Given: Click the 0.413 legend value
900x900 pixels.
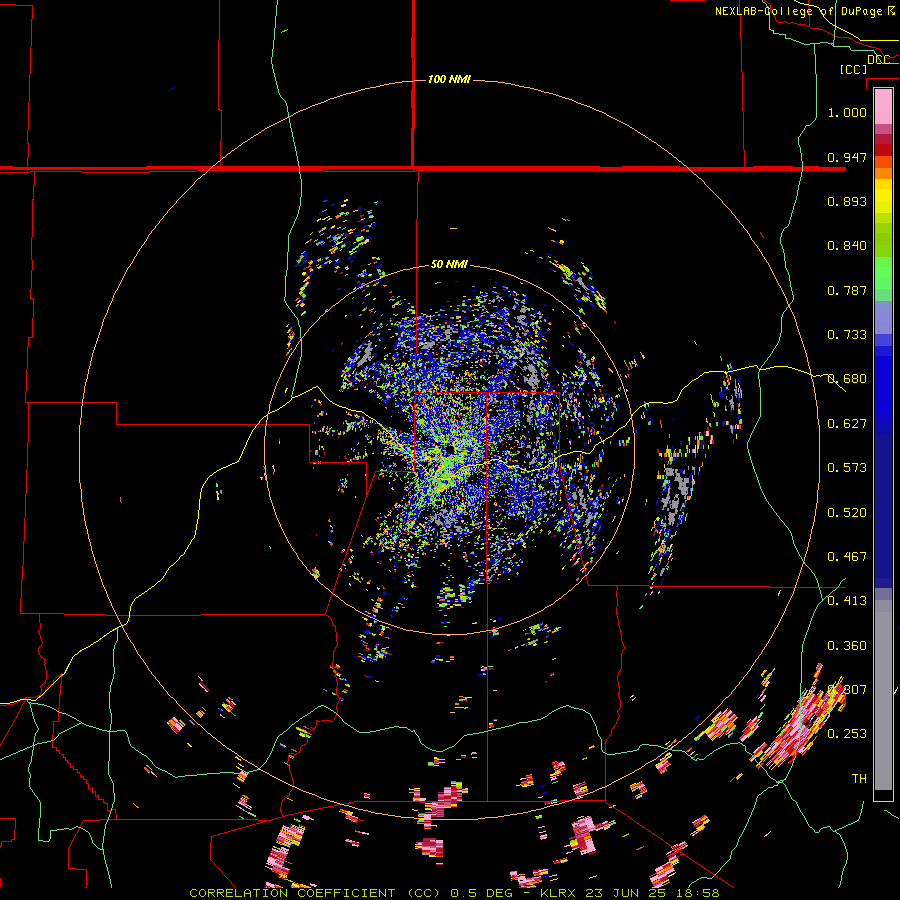Looking at the screenshot, I should pos(847,601).
